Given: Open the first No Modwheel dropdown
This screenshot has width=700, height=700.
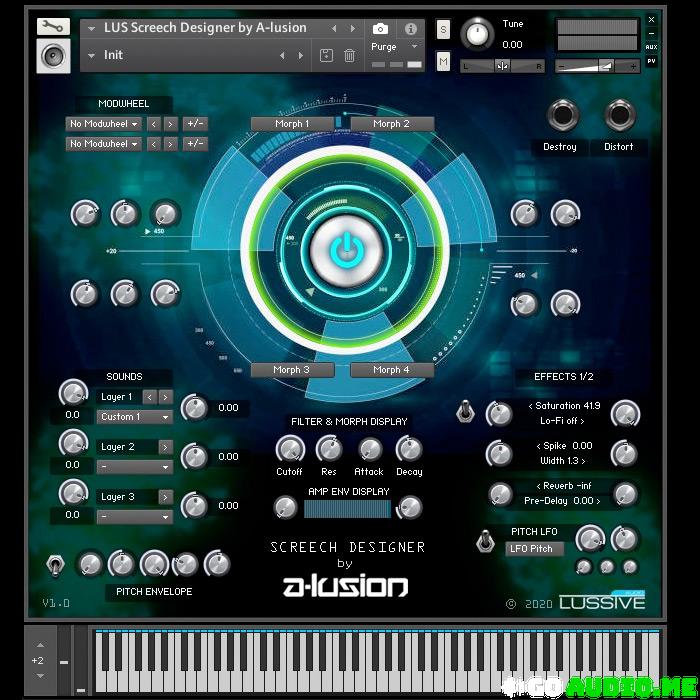Looking at the screenshot, I should coord(104,124).
